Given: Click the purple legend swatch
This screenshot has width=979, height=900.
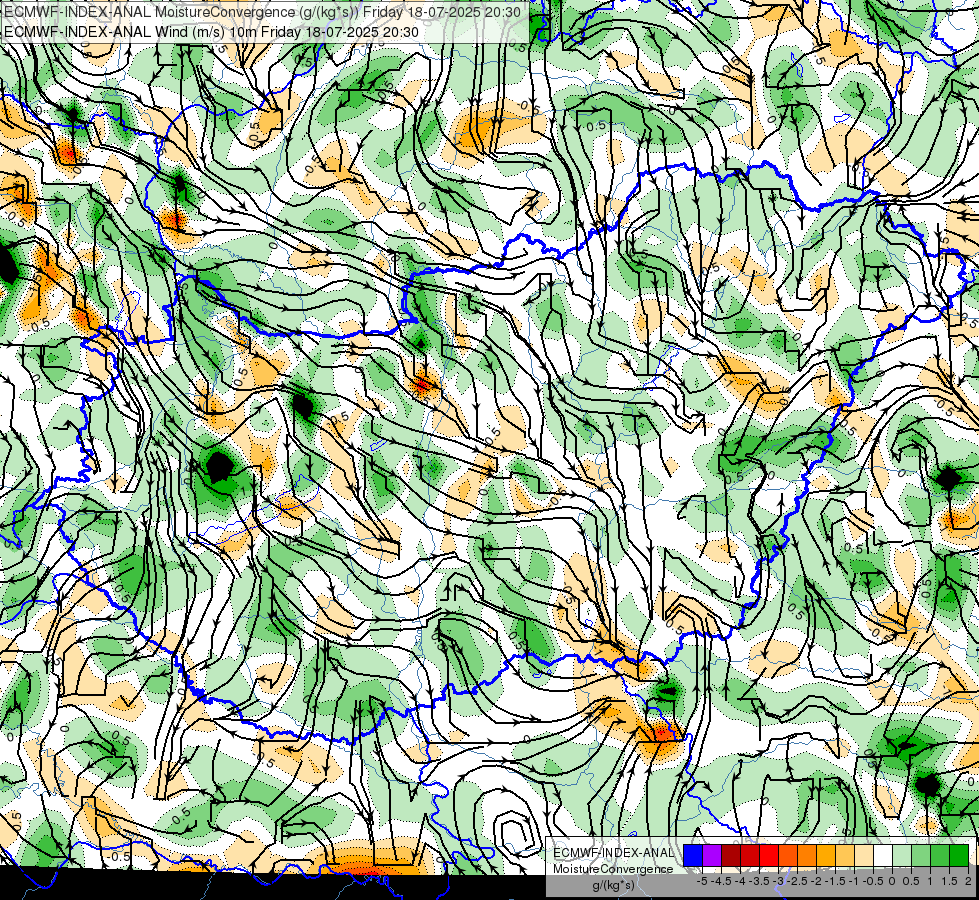Looking at the screenshot, I should tap(712, 856).
